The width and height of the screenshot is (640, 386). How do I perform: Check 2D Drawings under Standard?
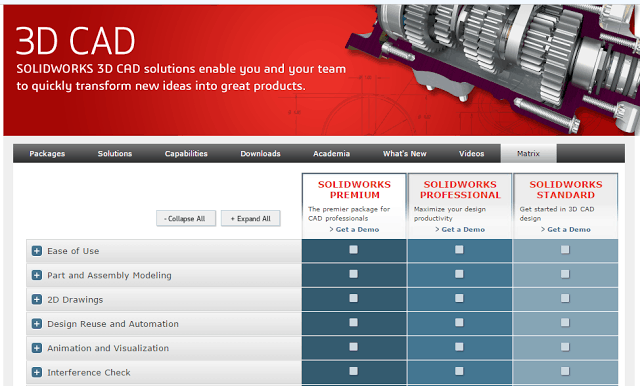[565, 298]
